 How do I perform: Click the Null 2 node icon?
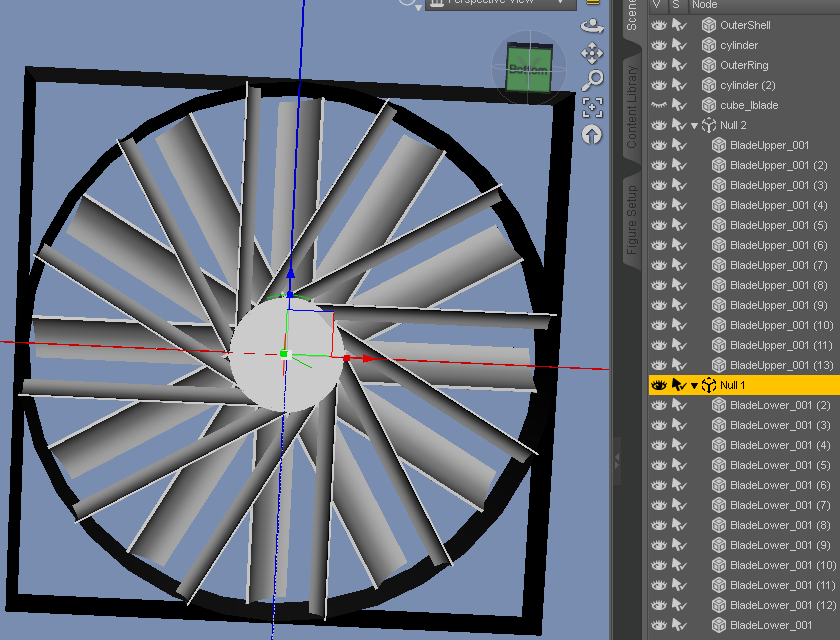click(709, 125)
